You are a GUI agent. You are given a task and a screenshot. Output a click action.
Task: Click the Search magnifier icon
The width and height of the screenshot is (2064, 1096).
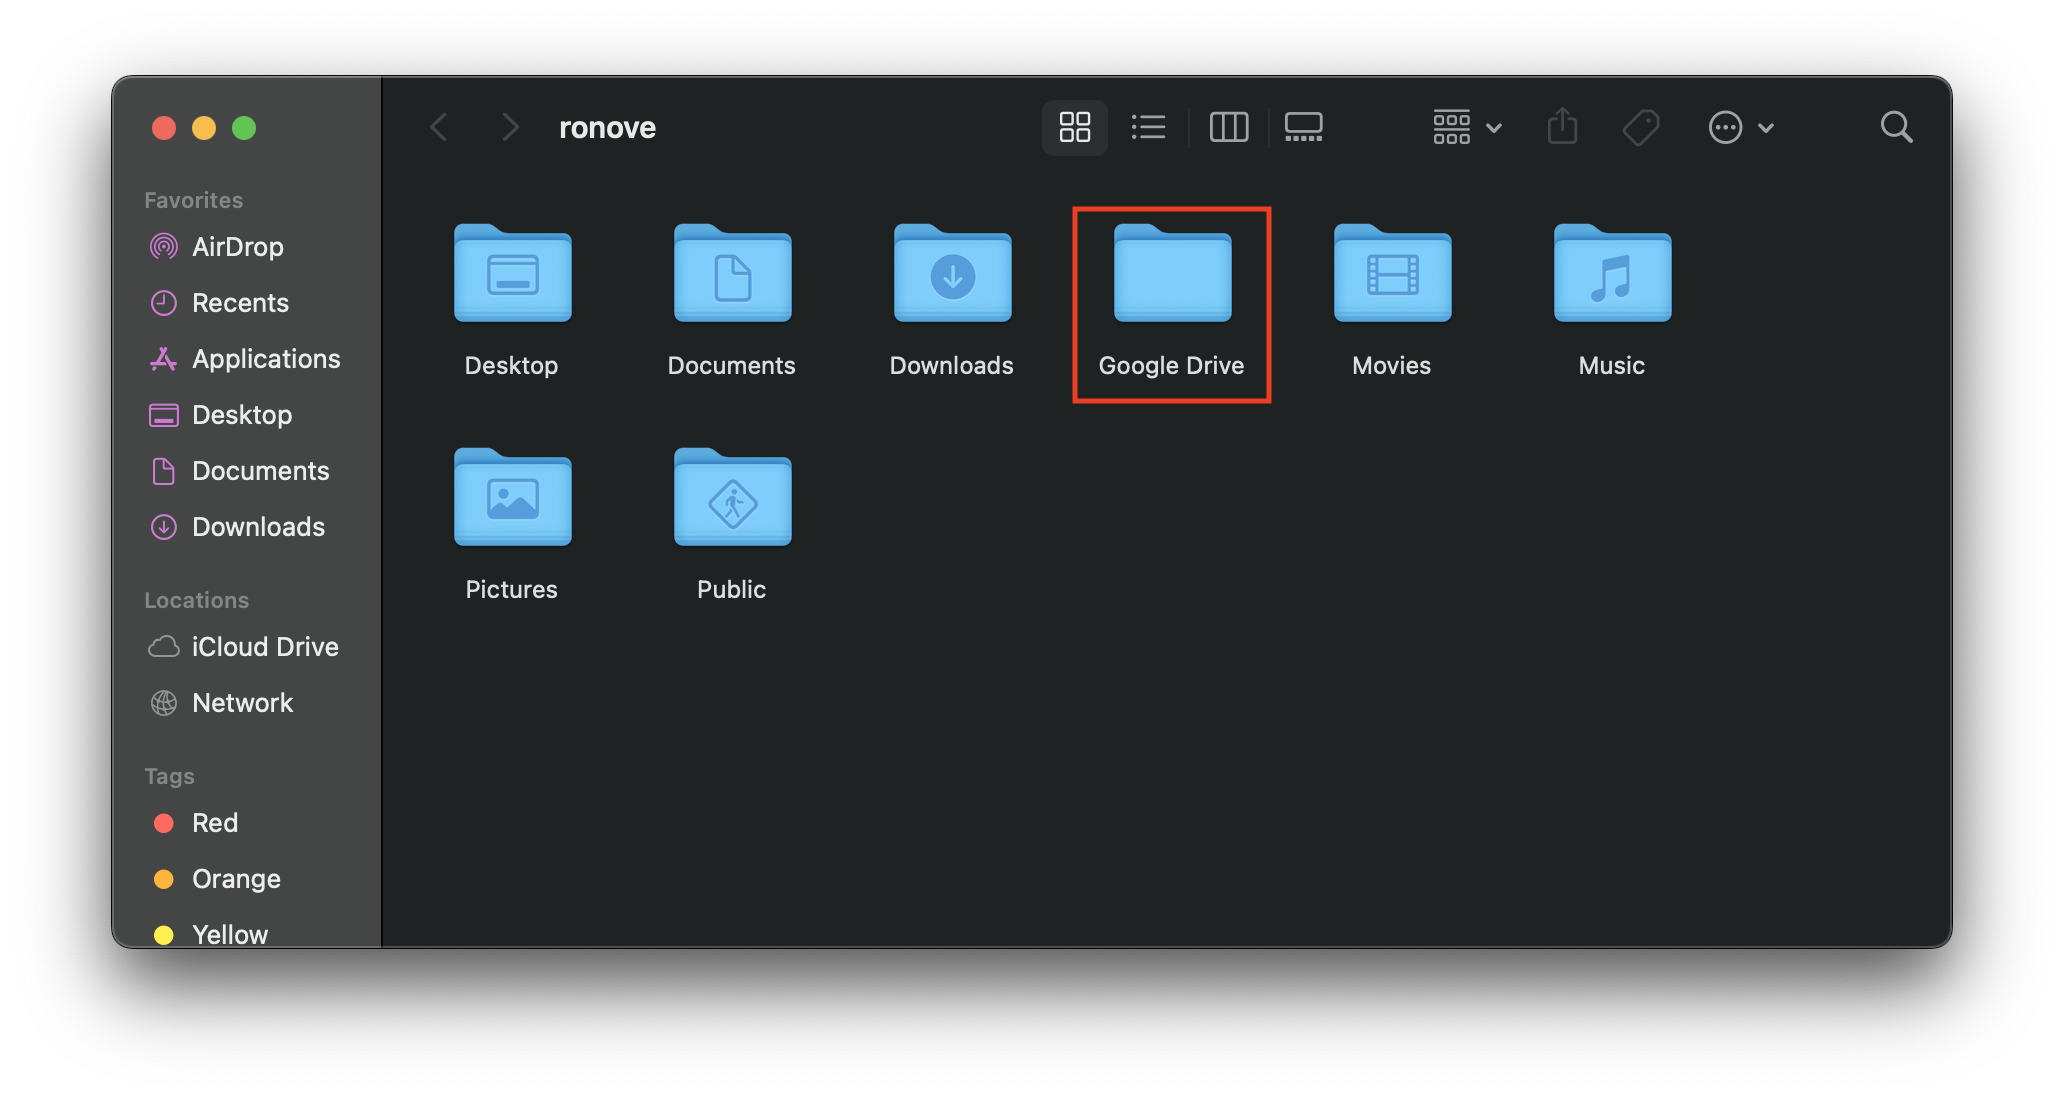(x=1896, y=127)
